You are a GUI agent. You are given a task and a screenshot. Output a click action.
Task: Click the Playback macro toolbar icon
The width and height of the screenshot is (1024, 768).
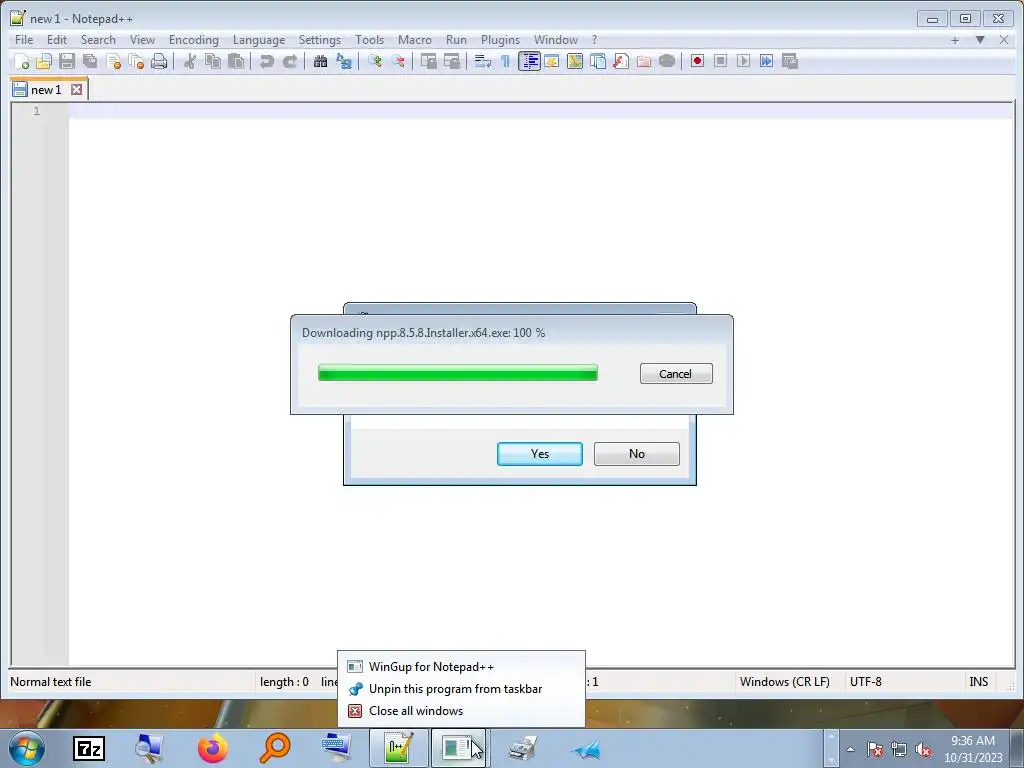(743, 61)
